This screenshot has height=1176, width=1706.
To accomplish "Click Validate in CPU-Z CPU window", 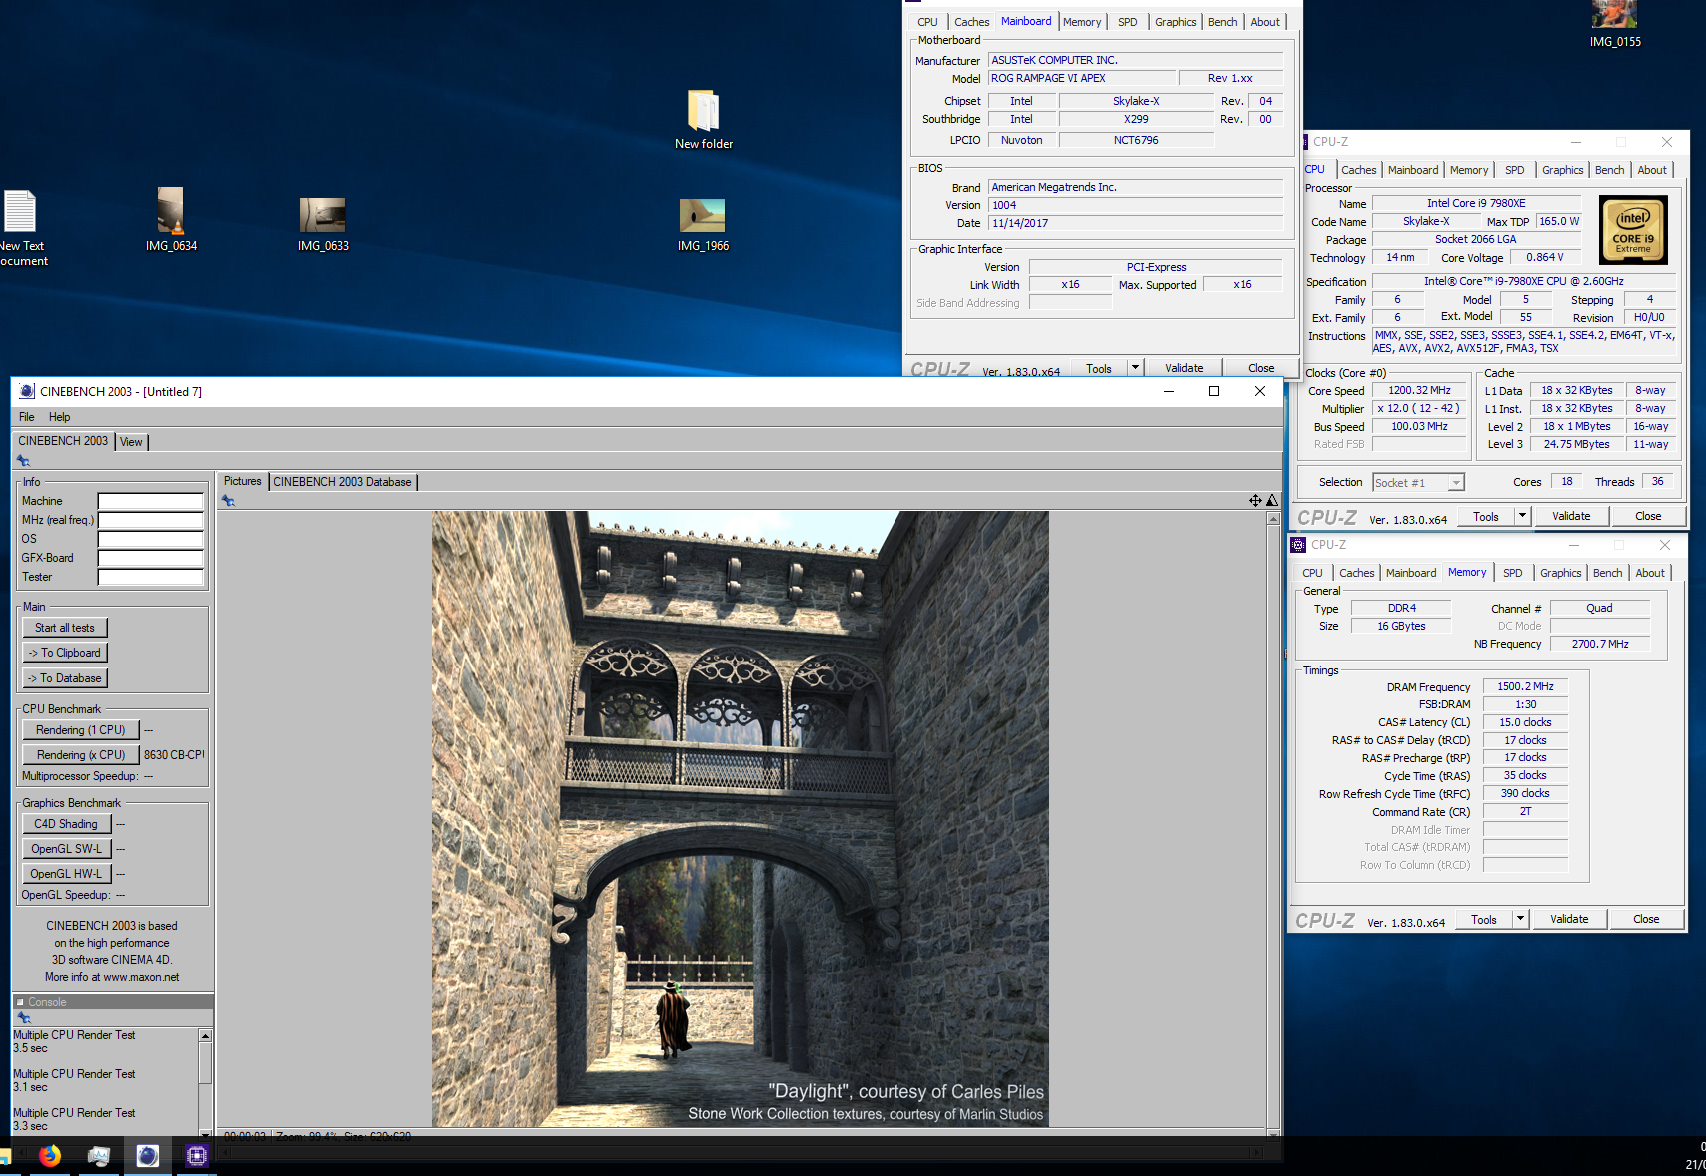I will tap(1571, 516).
